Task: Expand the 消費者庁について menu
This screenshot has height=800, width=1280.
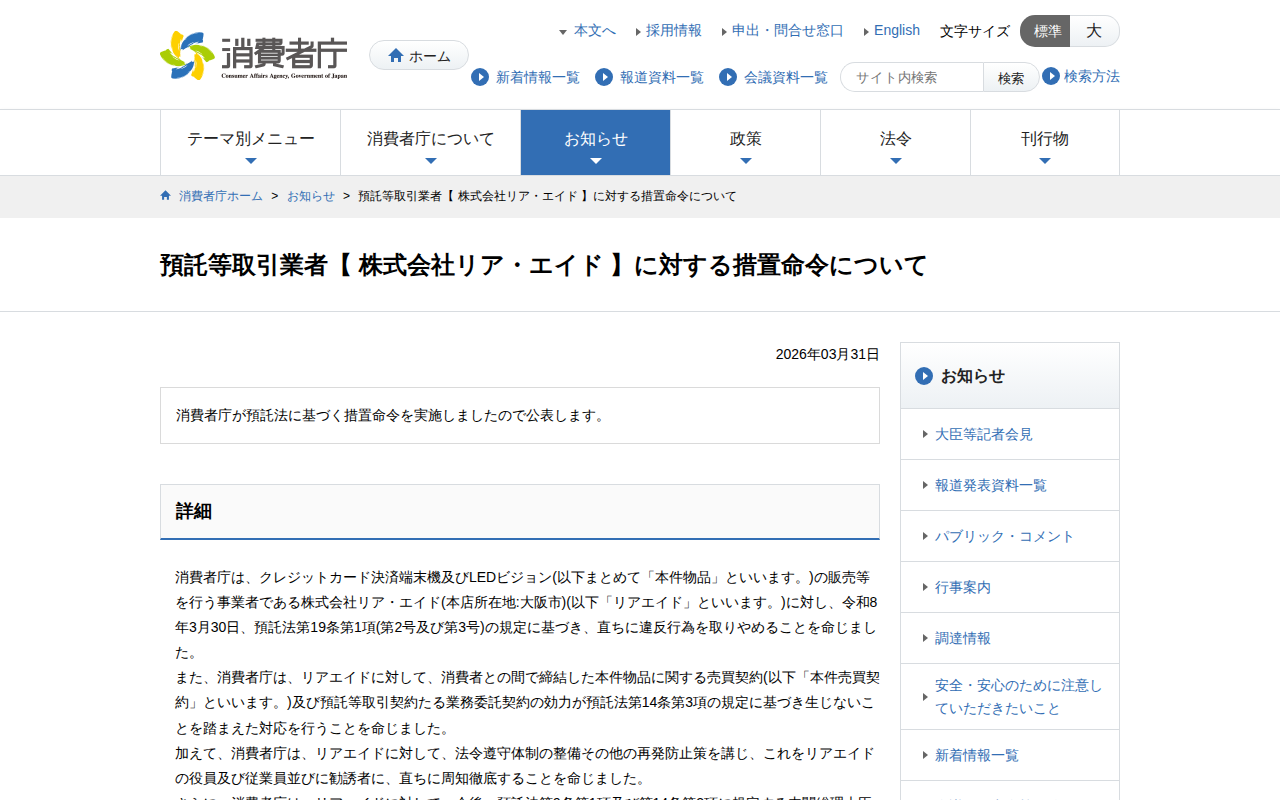Action: pyautogui.click(x=431, y=143)
